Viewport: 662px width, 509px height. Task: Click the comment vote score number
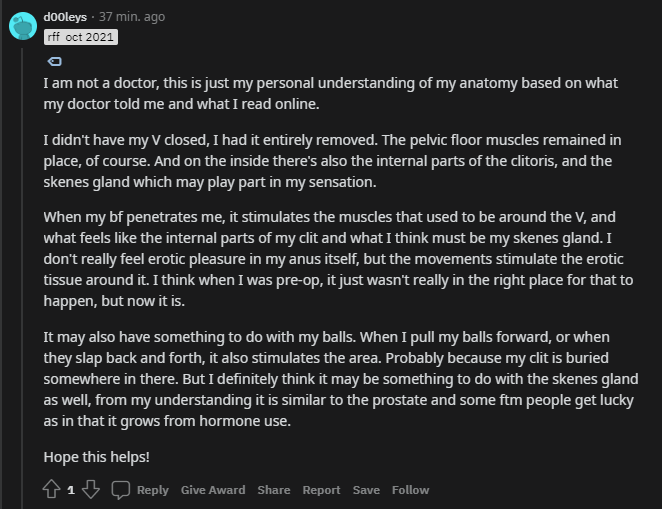click(71, 490)
